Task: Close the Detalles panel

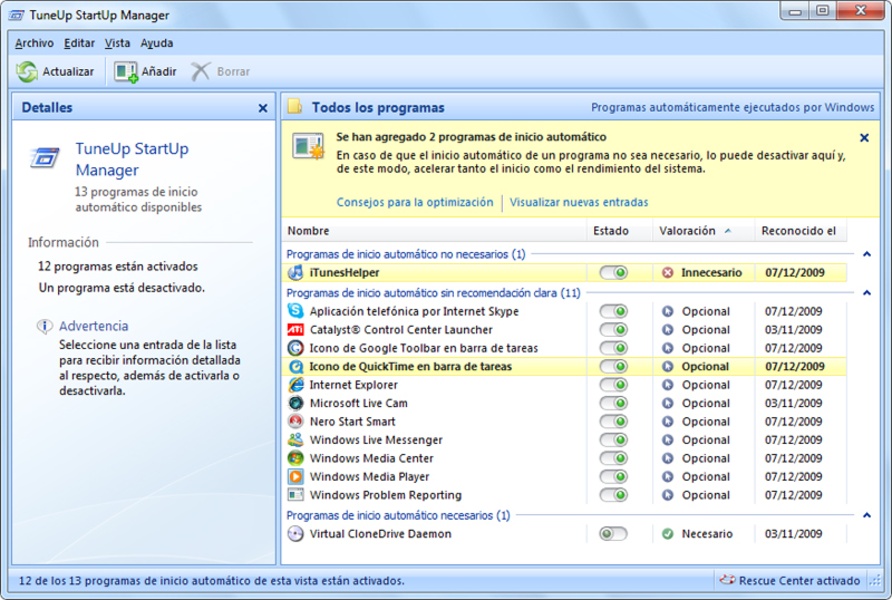Action: tap(263, 108)
